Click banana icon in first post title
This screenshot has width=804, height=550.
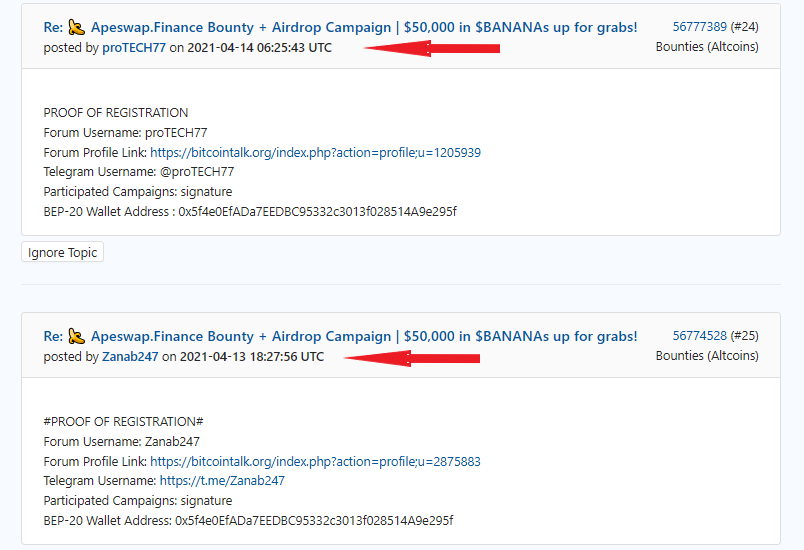76,27
